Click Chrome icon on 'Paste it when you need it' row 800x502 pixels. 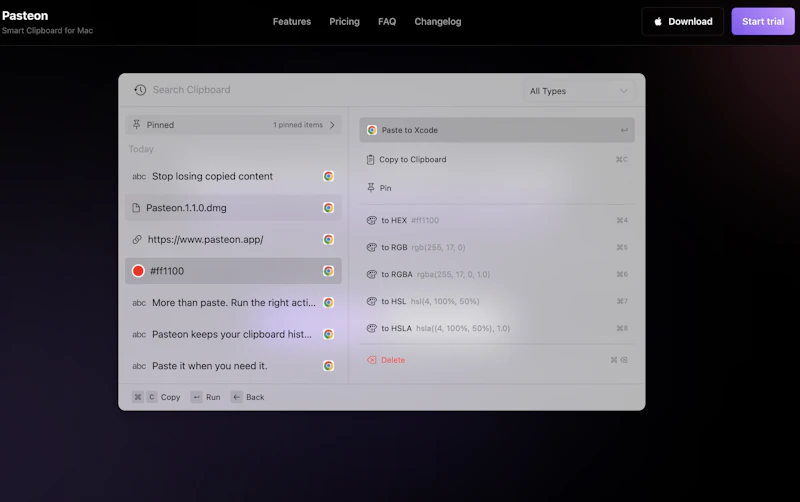point(329,366)
